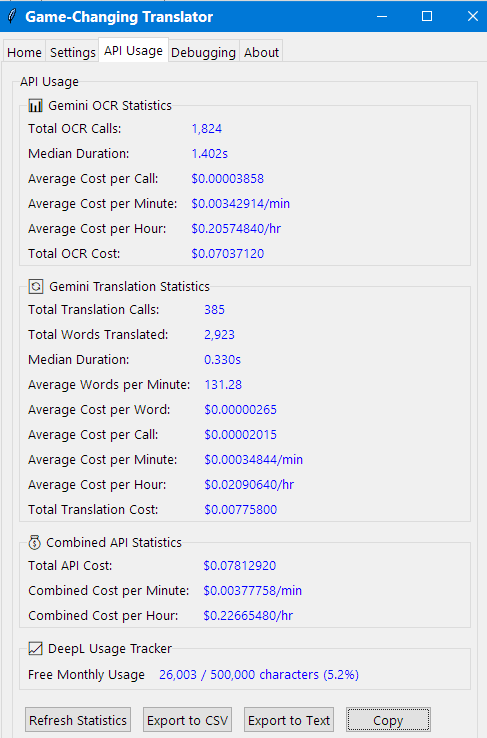Click the Game-Changing Translator window title

tap(119, 17)
